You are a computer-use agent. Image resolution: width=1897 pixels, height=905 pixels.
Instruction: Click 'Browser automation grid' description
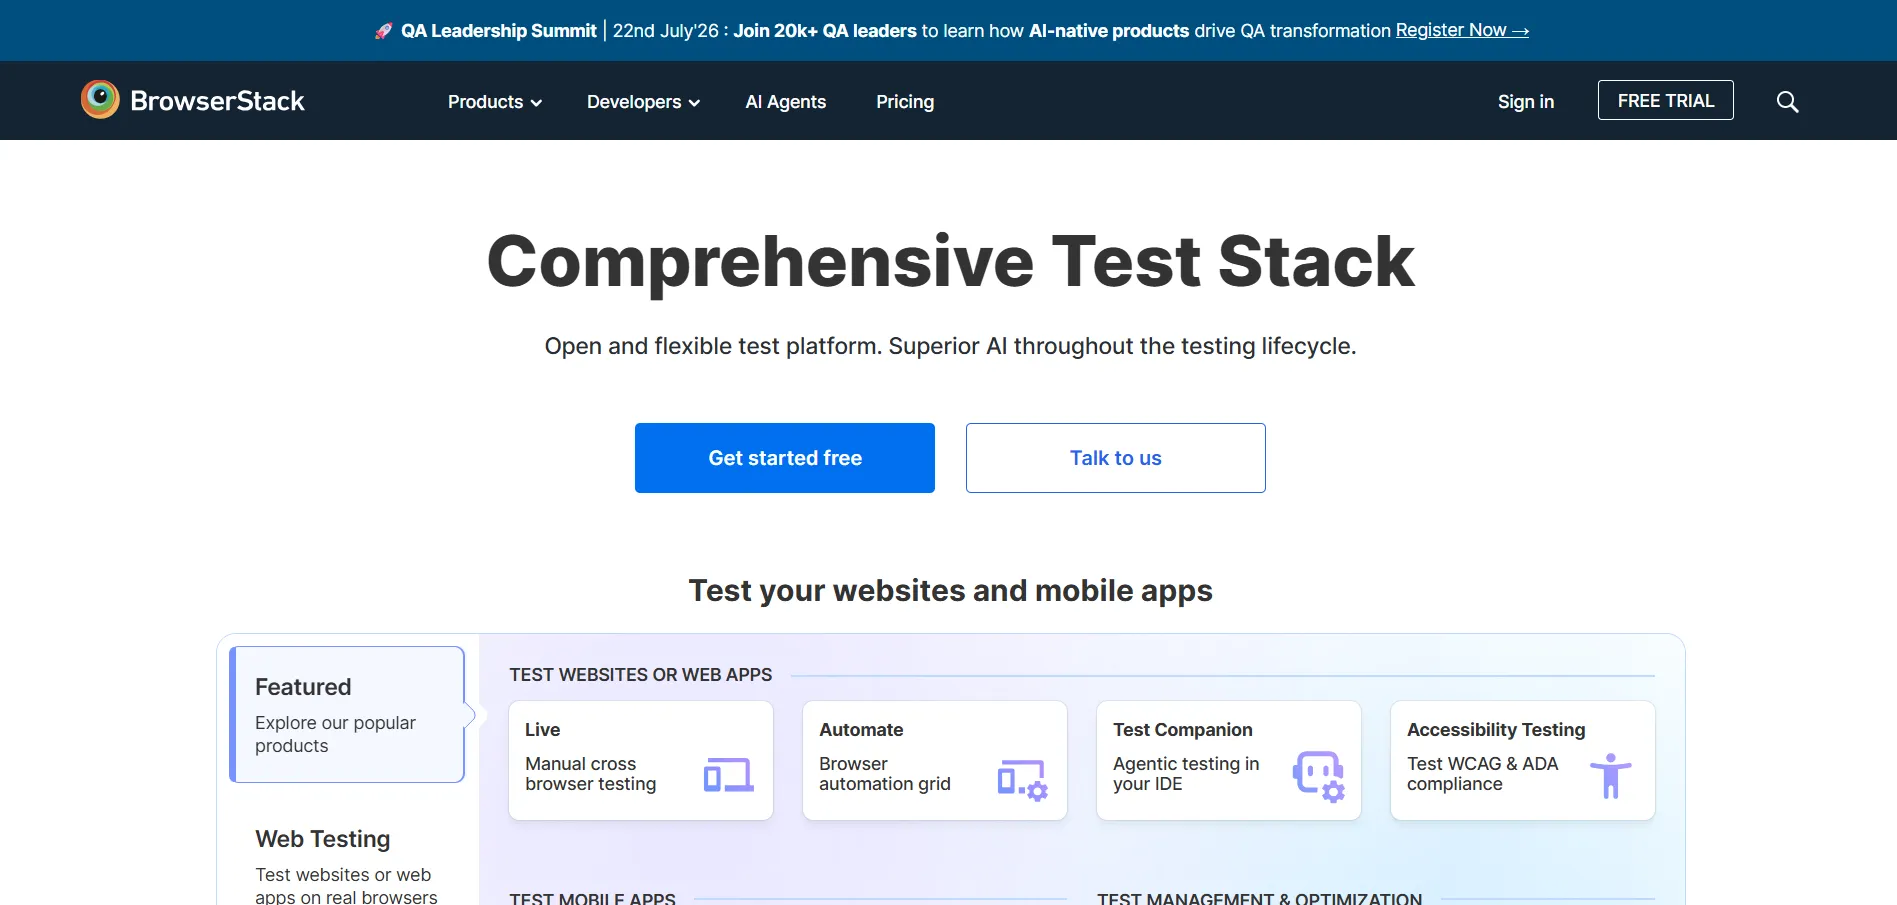(x=885, y=774)
